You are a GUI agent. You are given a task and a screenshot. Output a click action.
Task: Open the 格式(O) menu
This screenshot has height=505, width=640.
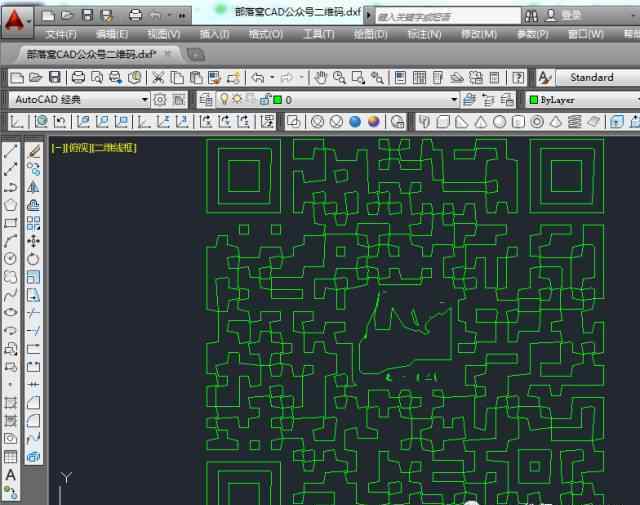click(x=265, y=34)
